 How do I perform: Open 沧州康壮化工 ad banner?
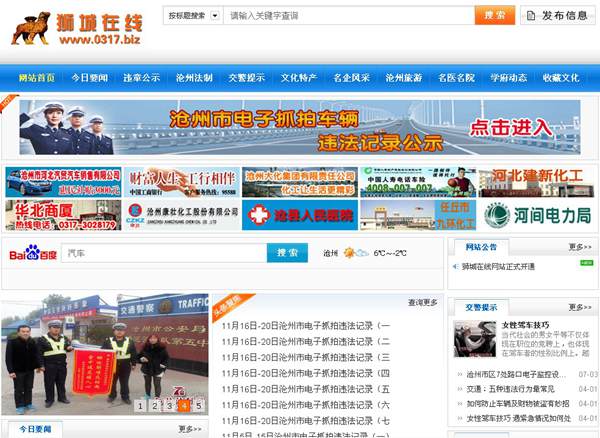tap(182, 215)
